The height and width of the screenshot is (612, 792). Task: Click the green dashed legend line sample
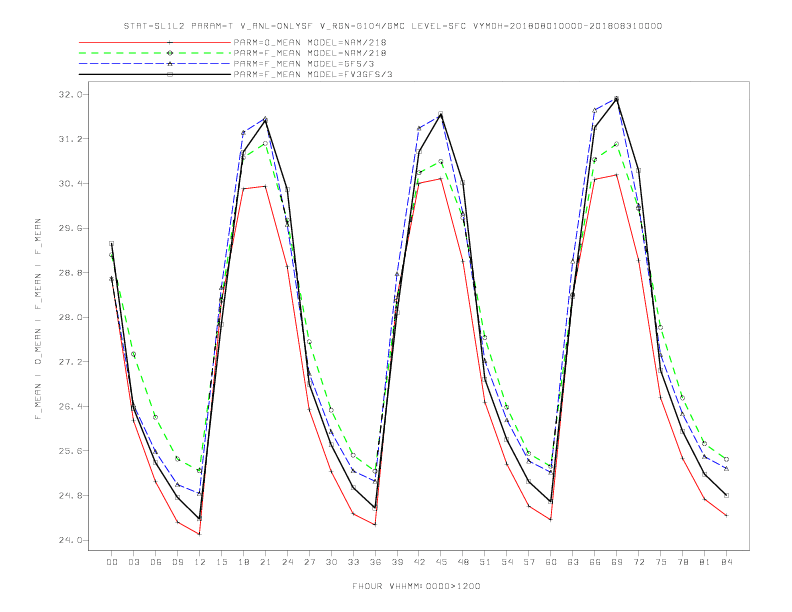pyautogui.click(x=155, y=53)
